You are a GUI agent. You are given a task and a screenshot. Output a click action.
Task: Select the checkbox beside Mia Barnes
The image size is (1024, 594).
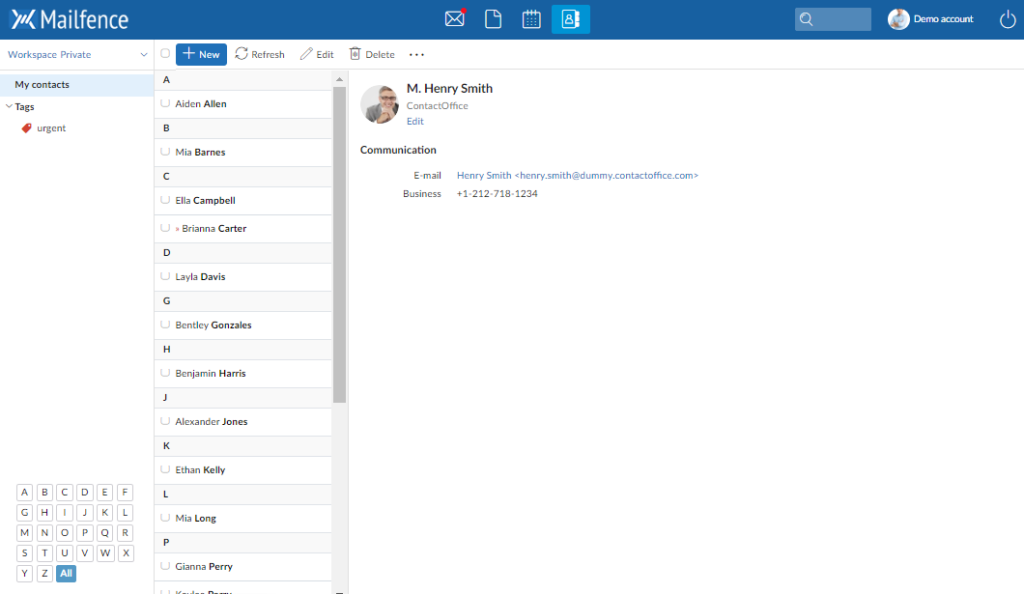tap(165, 152)
